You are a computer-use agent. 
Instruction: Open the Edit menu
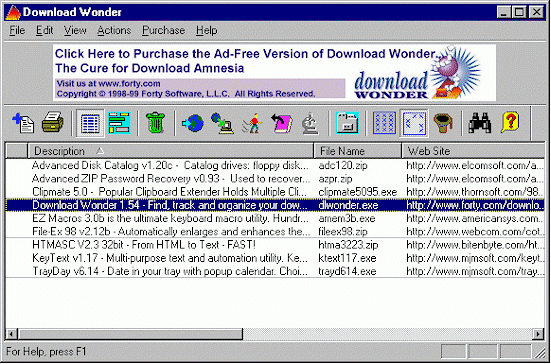pyautogui.click(x=45, y=31)
